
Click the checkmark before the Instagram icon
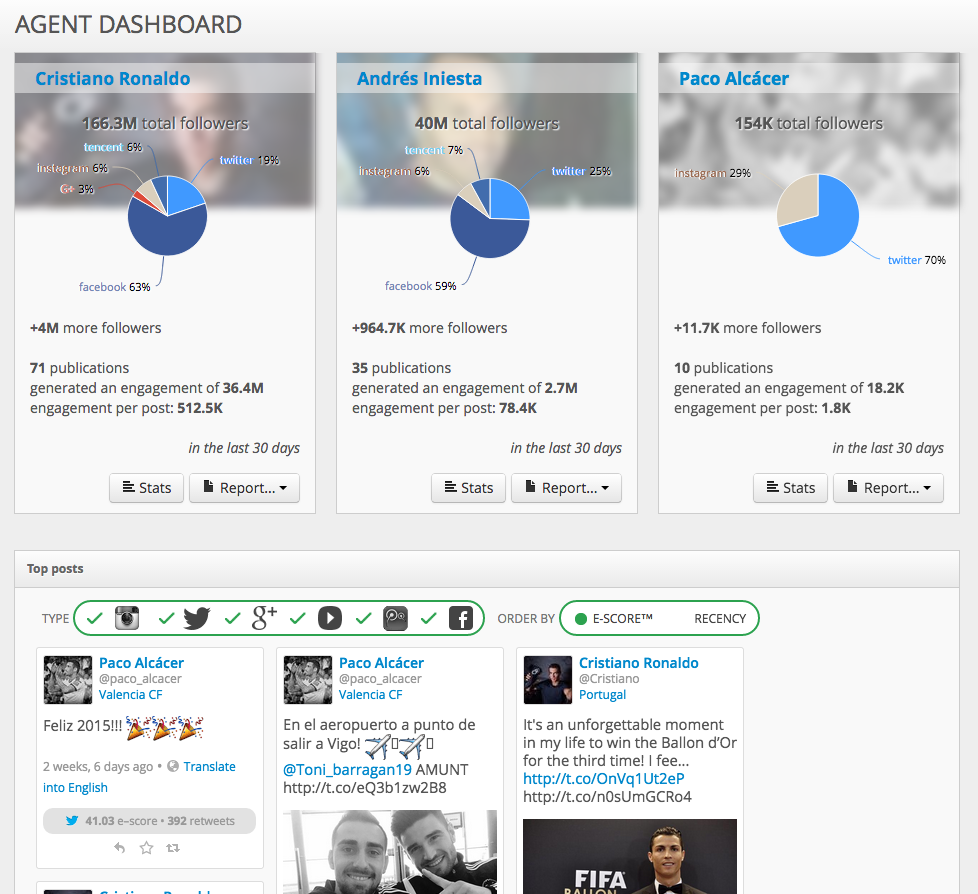point(95,618)
